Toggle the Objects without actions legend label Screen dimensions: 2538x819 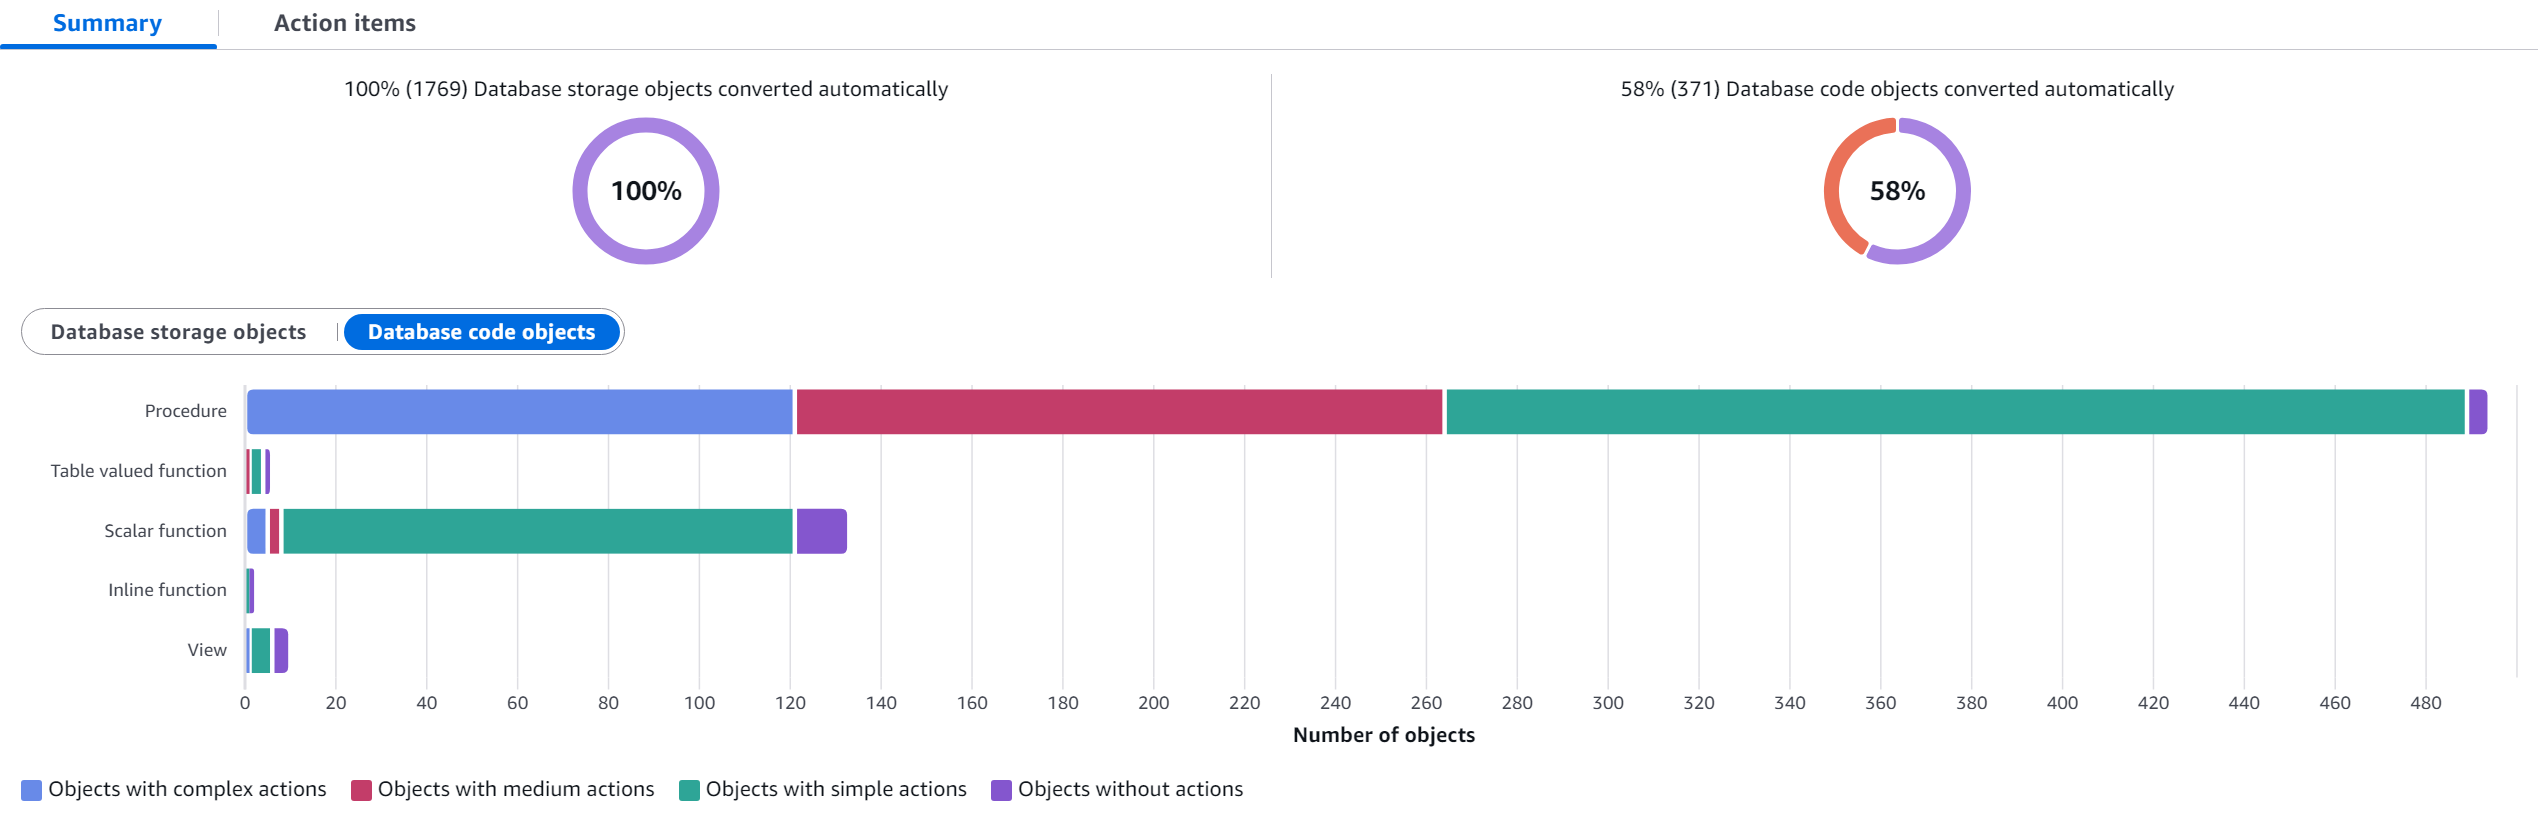1130,789
